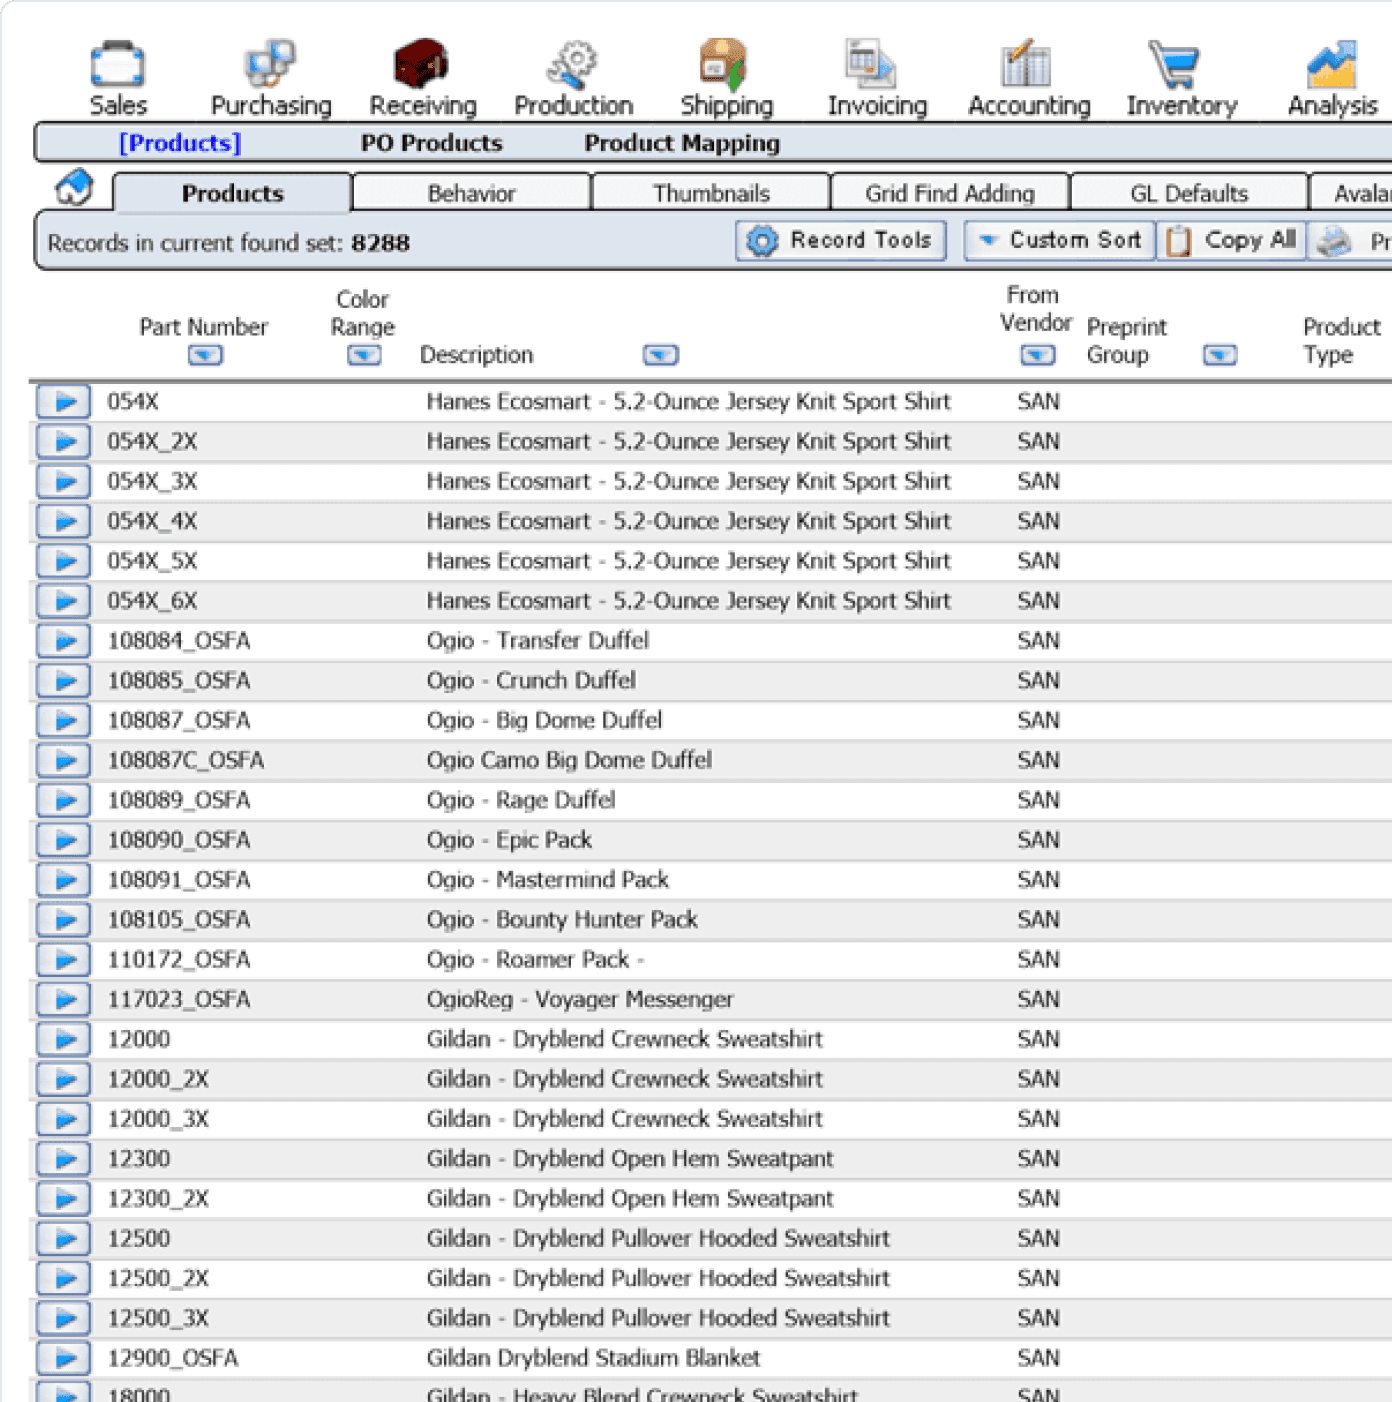1392x1402 pixels.
Task: Select PO Products in the submenu bar
Action: coord(431,143)
